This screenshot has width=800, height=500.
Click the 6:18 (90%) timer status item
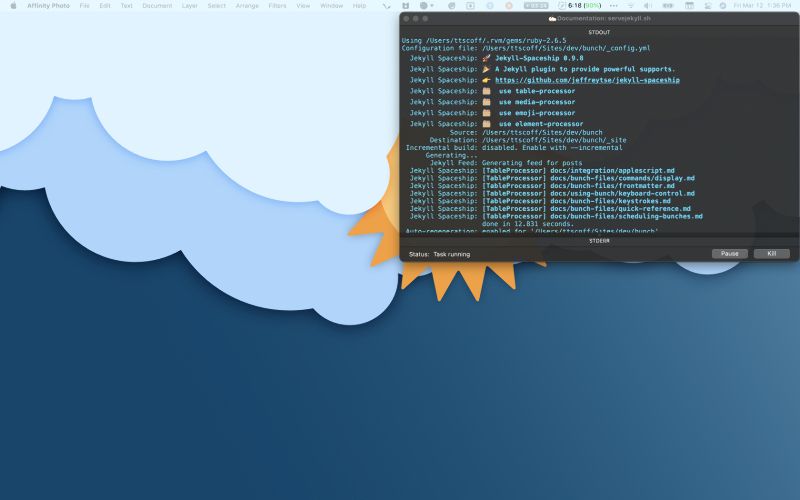pos(579,6)
